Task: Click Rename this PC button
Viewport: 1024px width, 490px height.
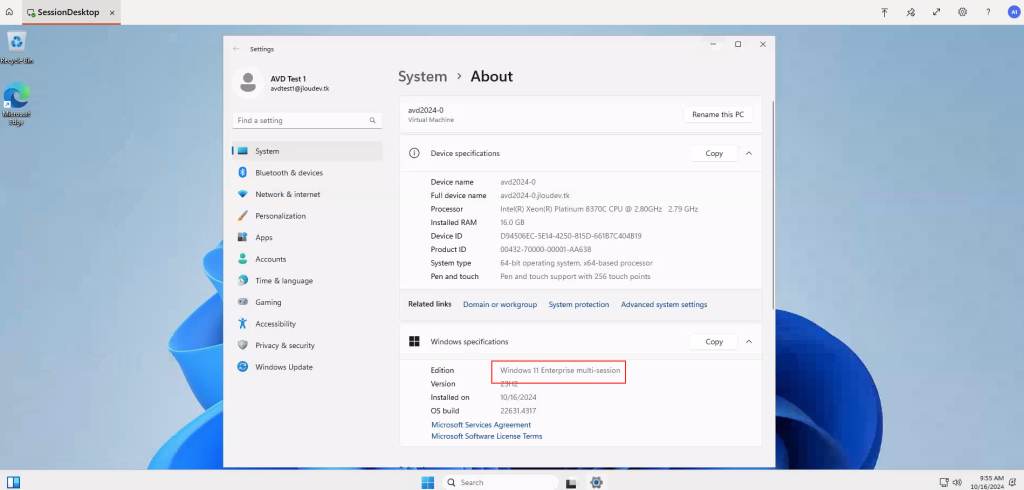Action: pyautogui.click(x=718, y=114)
